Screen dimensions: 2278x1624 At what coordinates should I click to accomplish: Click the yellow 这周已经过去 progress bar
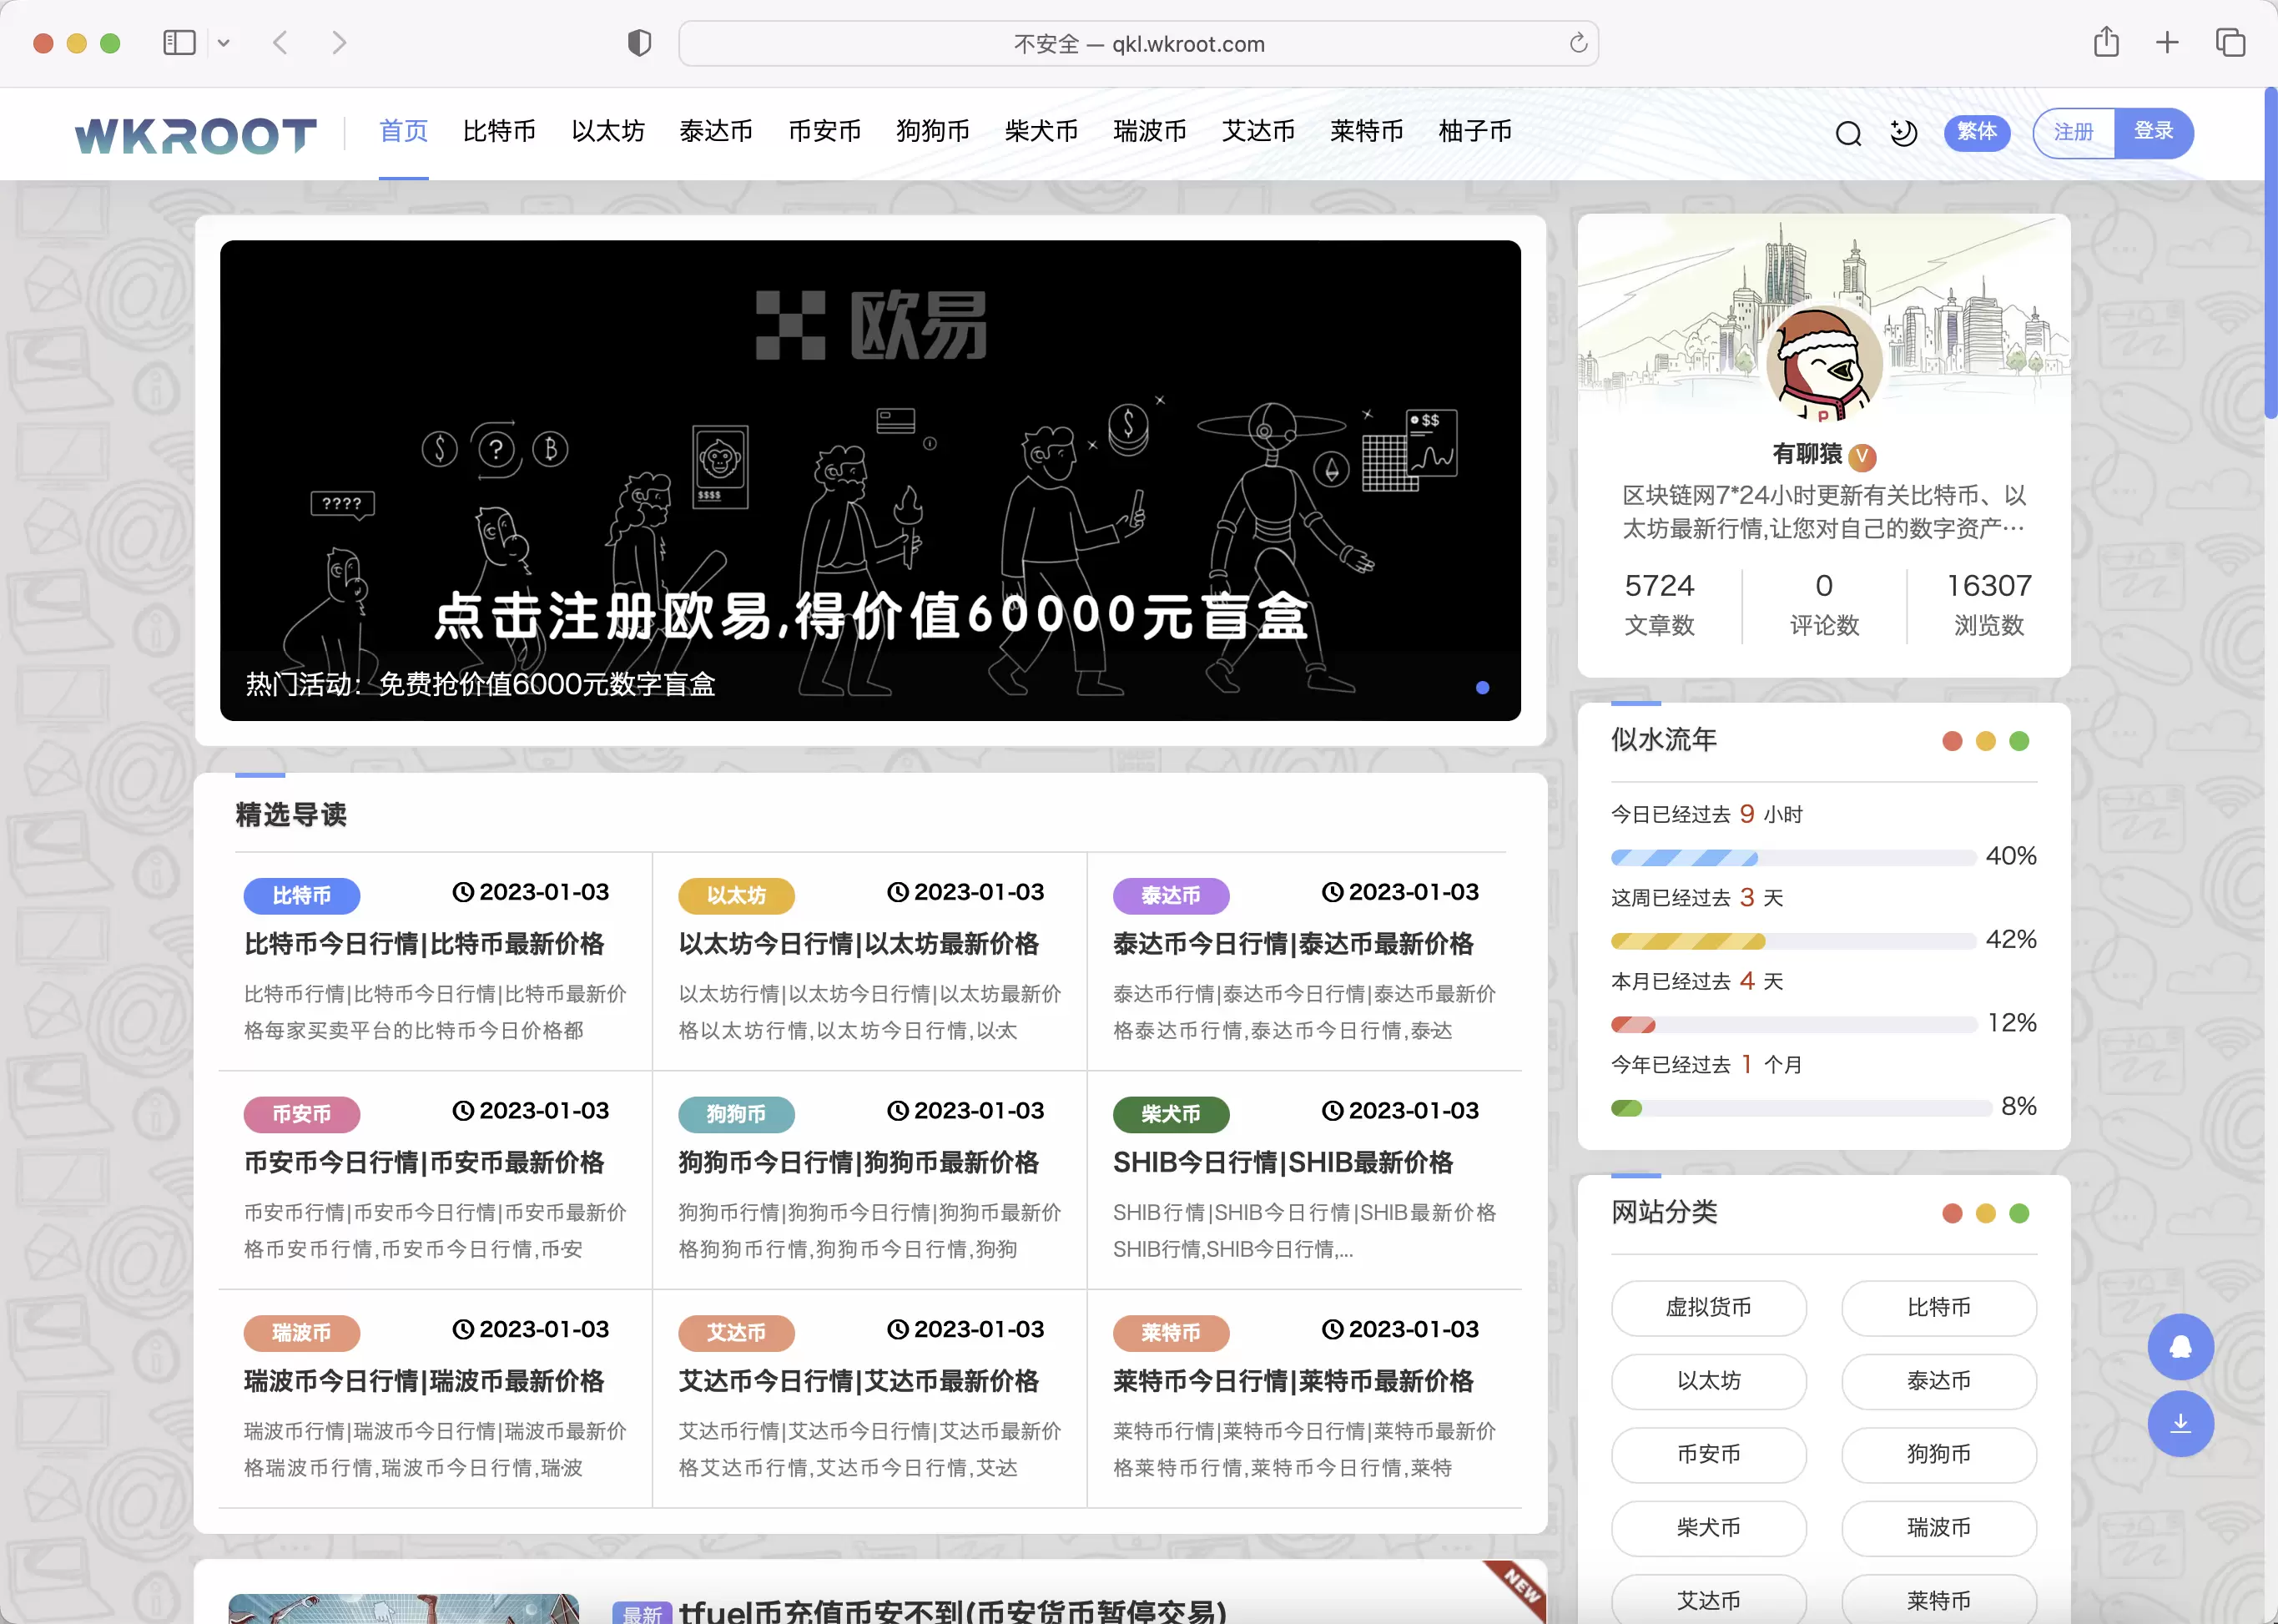[x=1793, y=941]
